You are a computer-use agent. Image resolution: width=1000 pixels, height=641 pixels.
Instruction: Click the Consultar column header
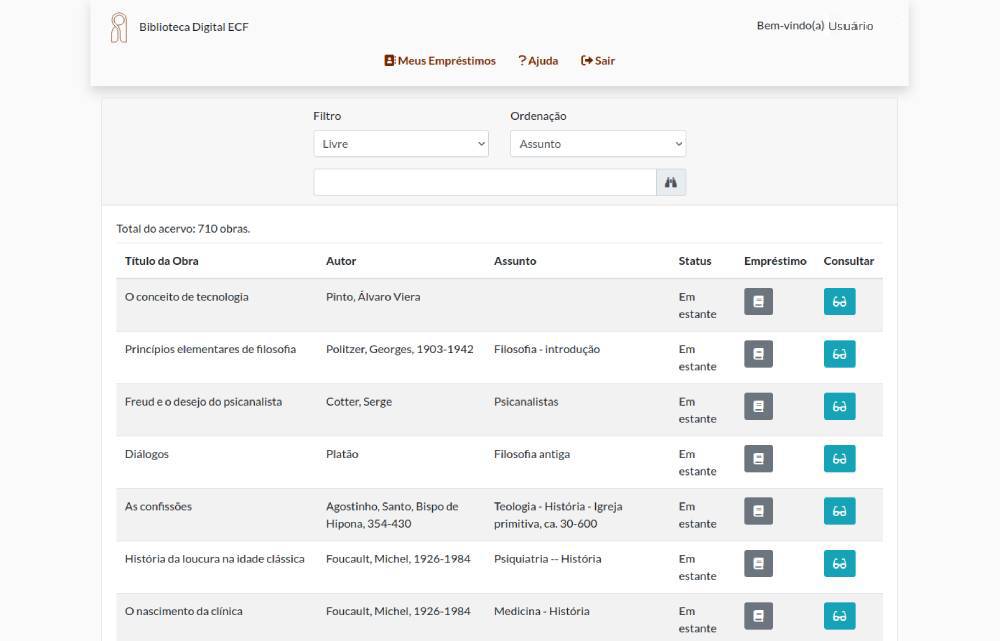(x=848, y=261)
